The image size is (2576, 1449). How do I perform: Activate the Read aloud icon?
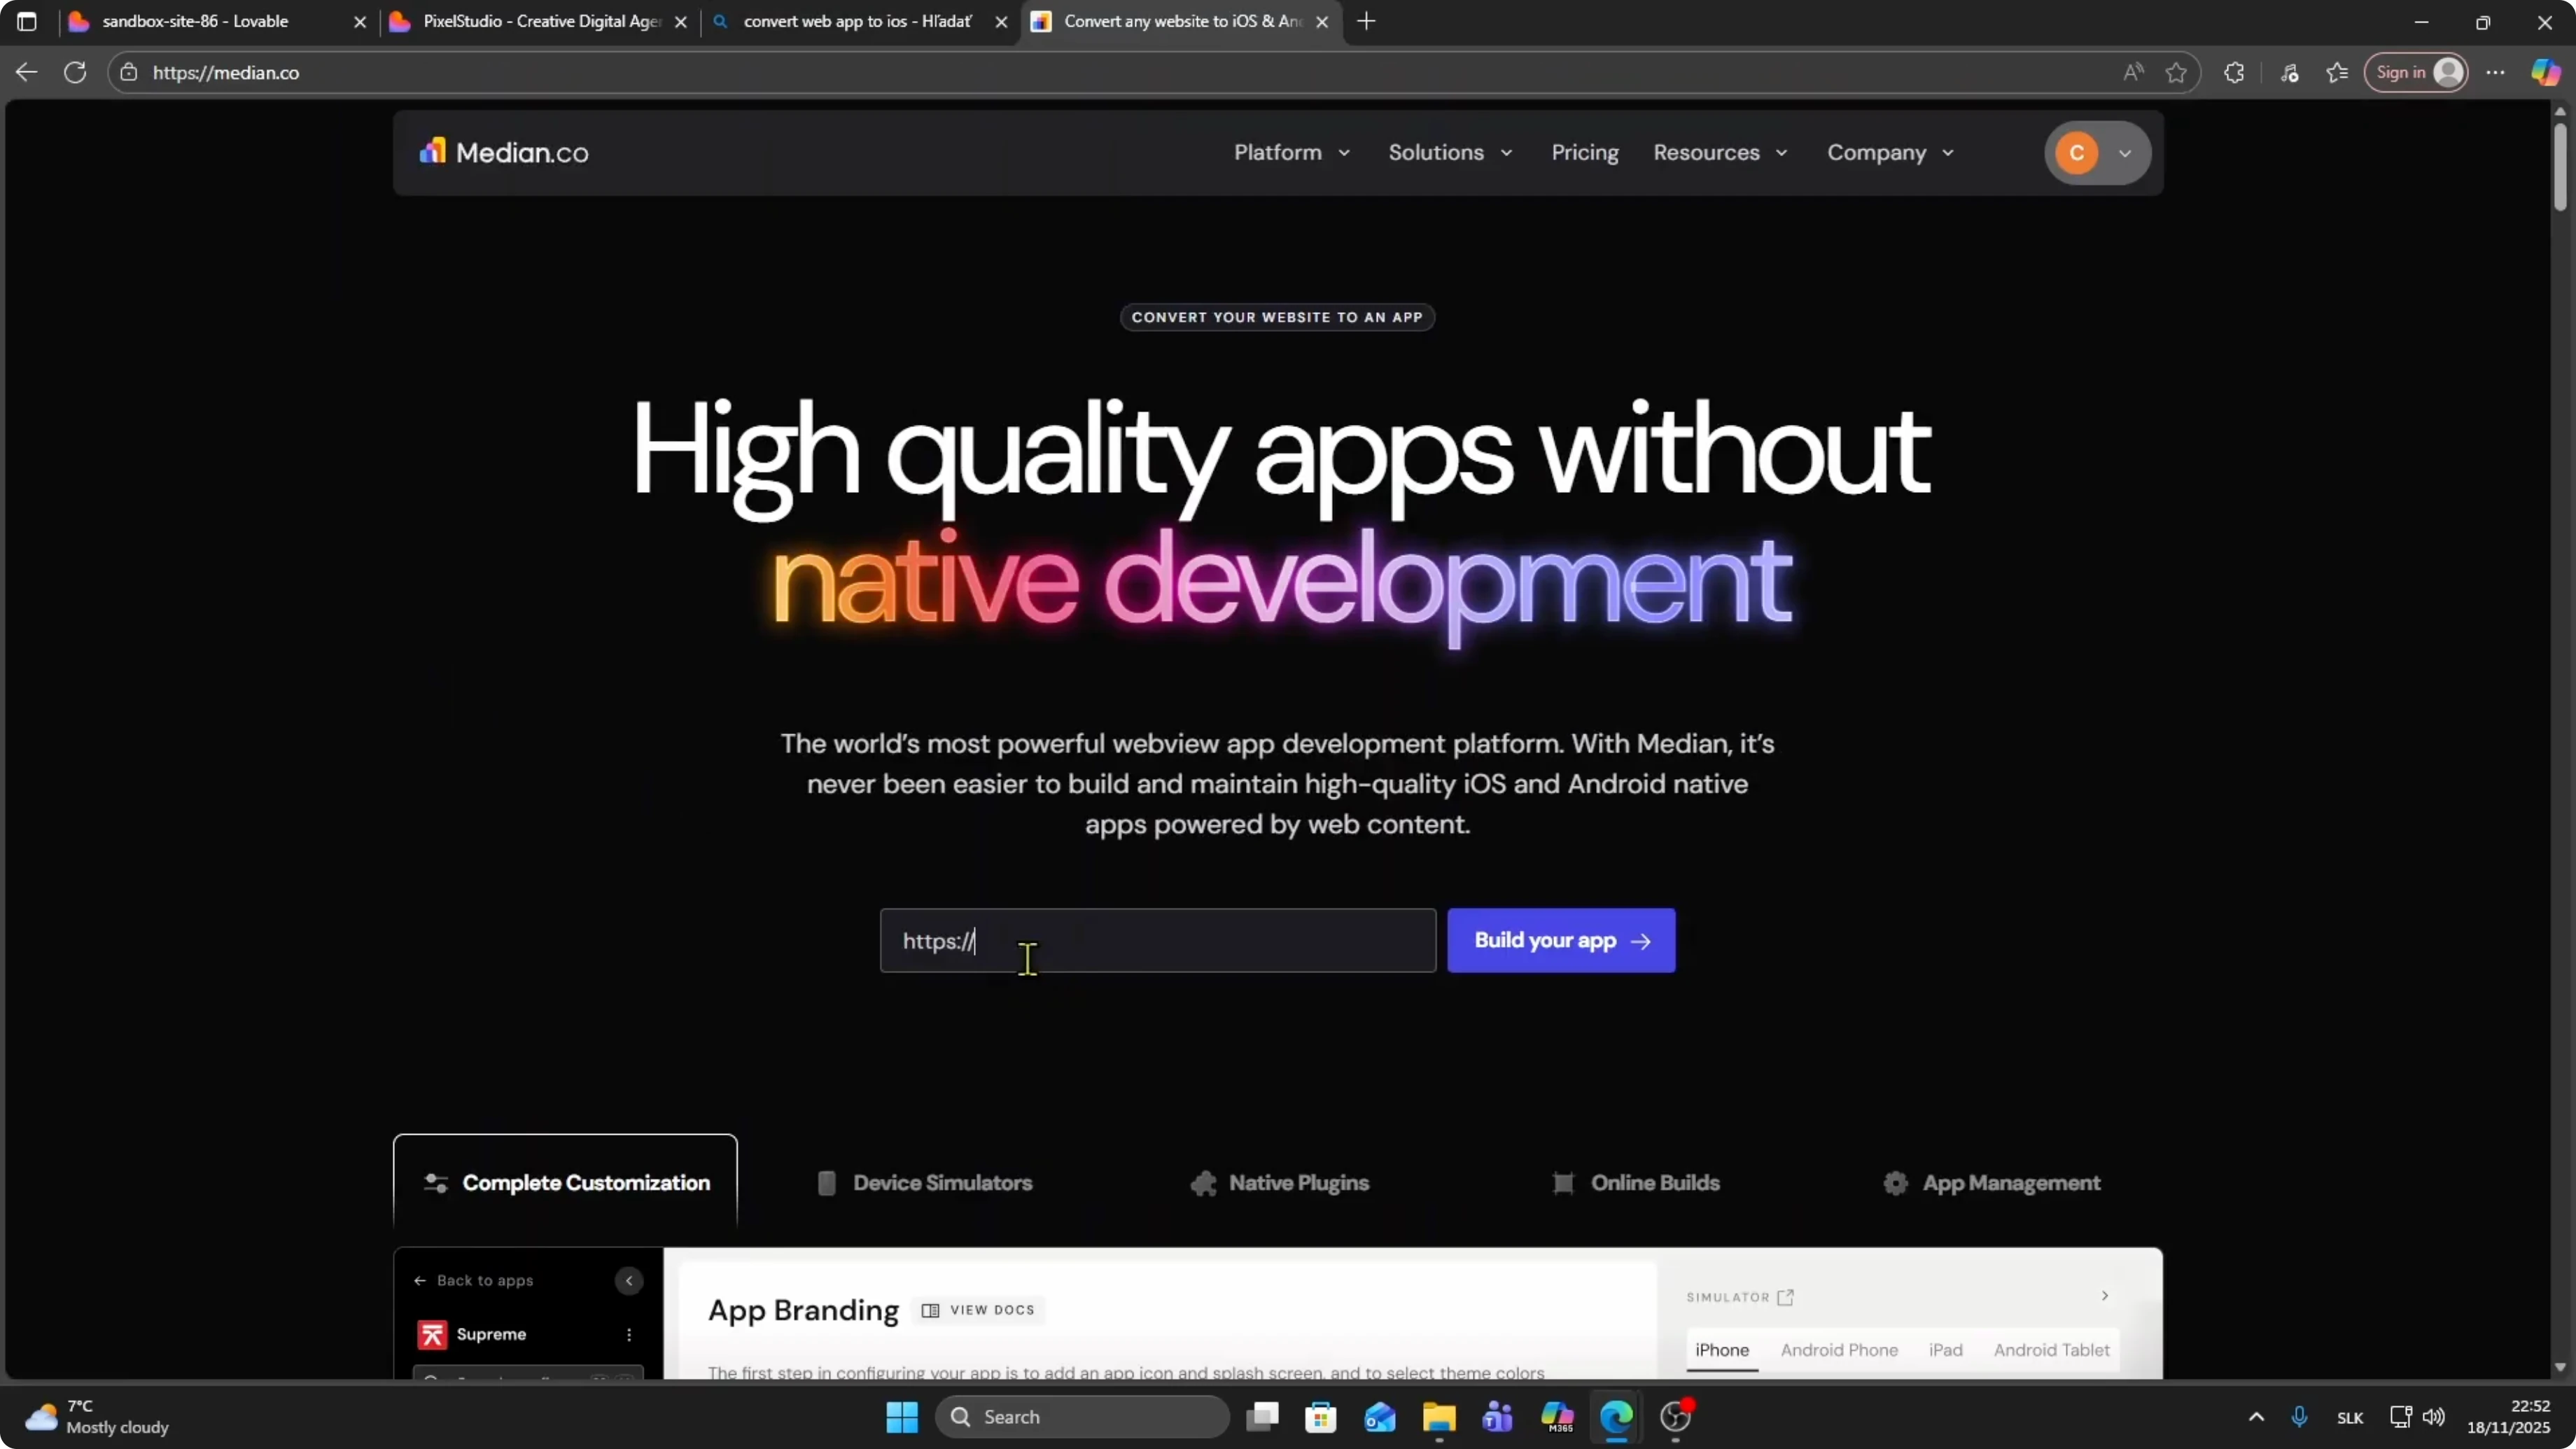2133,72
